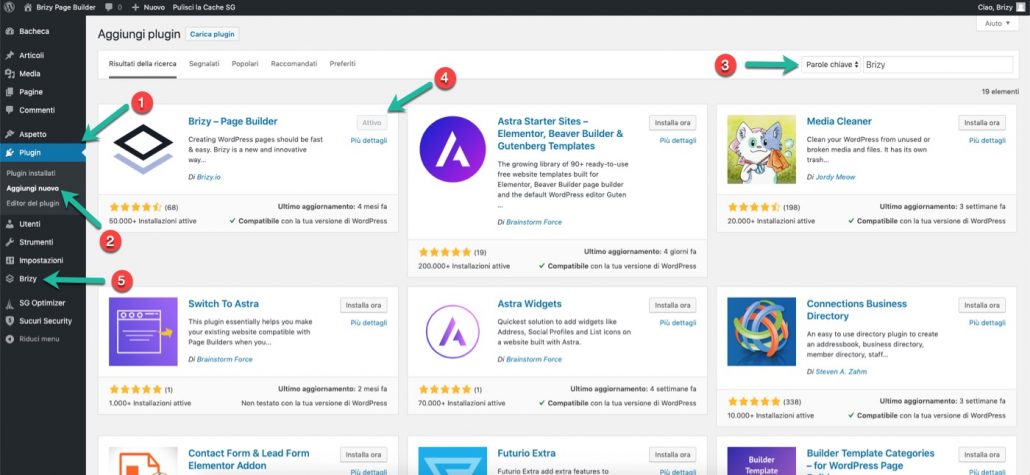This screenshot has height=475, width=1030.
Task: Open Più dettagli for Media Cleaner
Action: click(987, 140)
